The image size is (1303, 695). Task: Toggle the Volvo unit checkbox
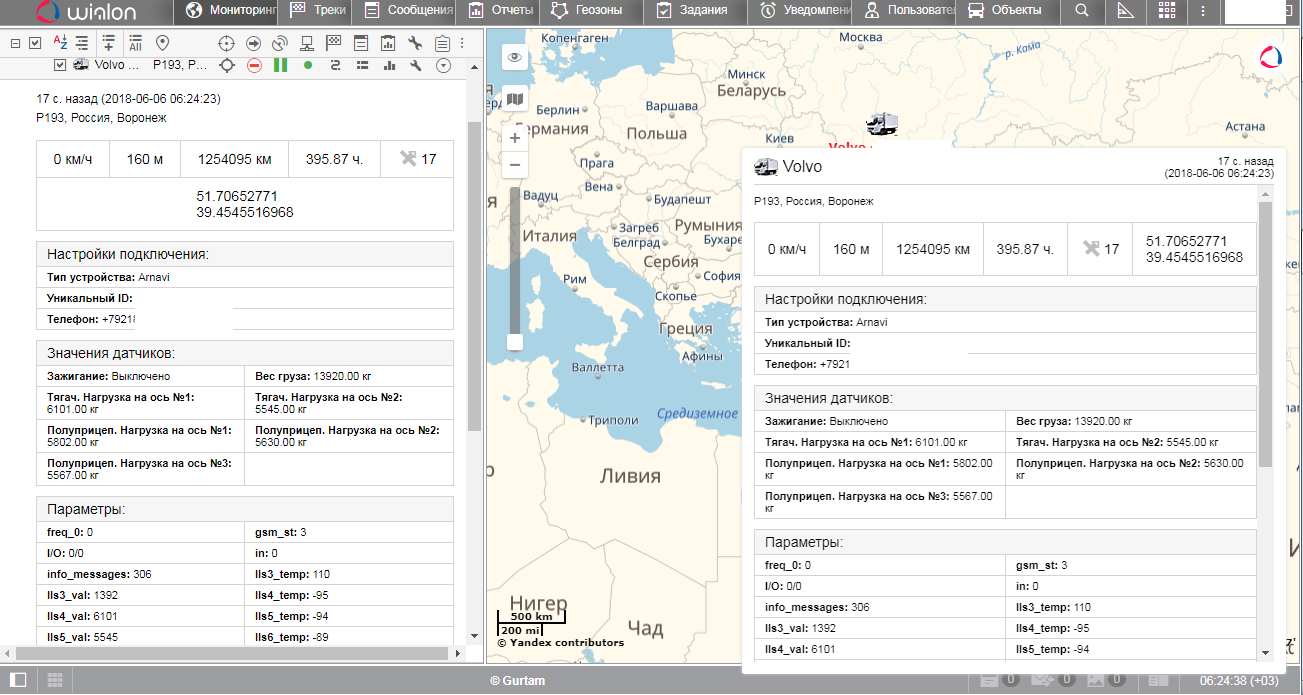[x=60, y=65]
